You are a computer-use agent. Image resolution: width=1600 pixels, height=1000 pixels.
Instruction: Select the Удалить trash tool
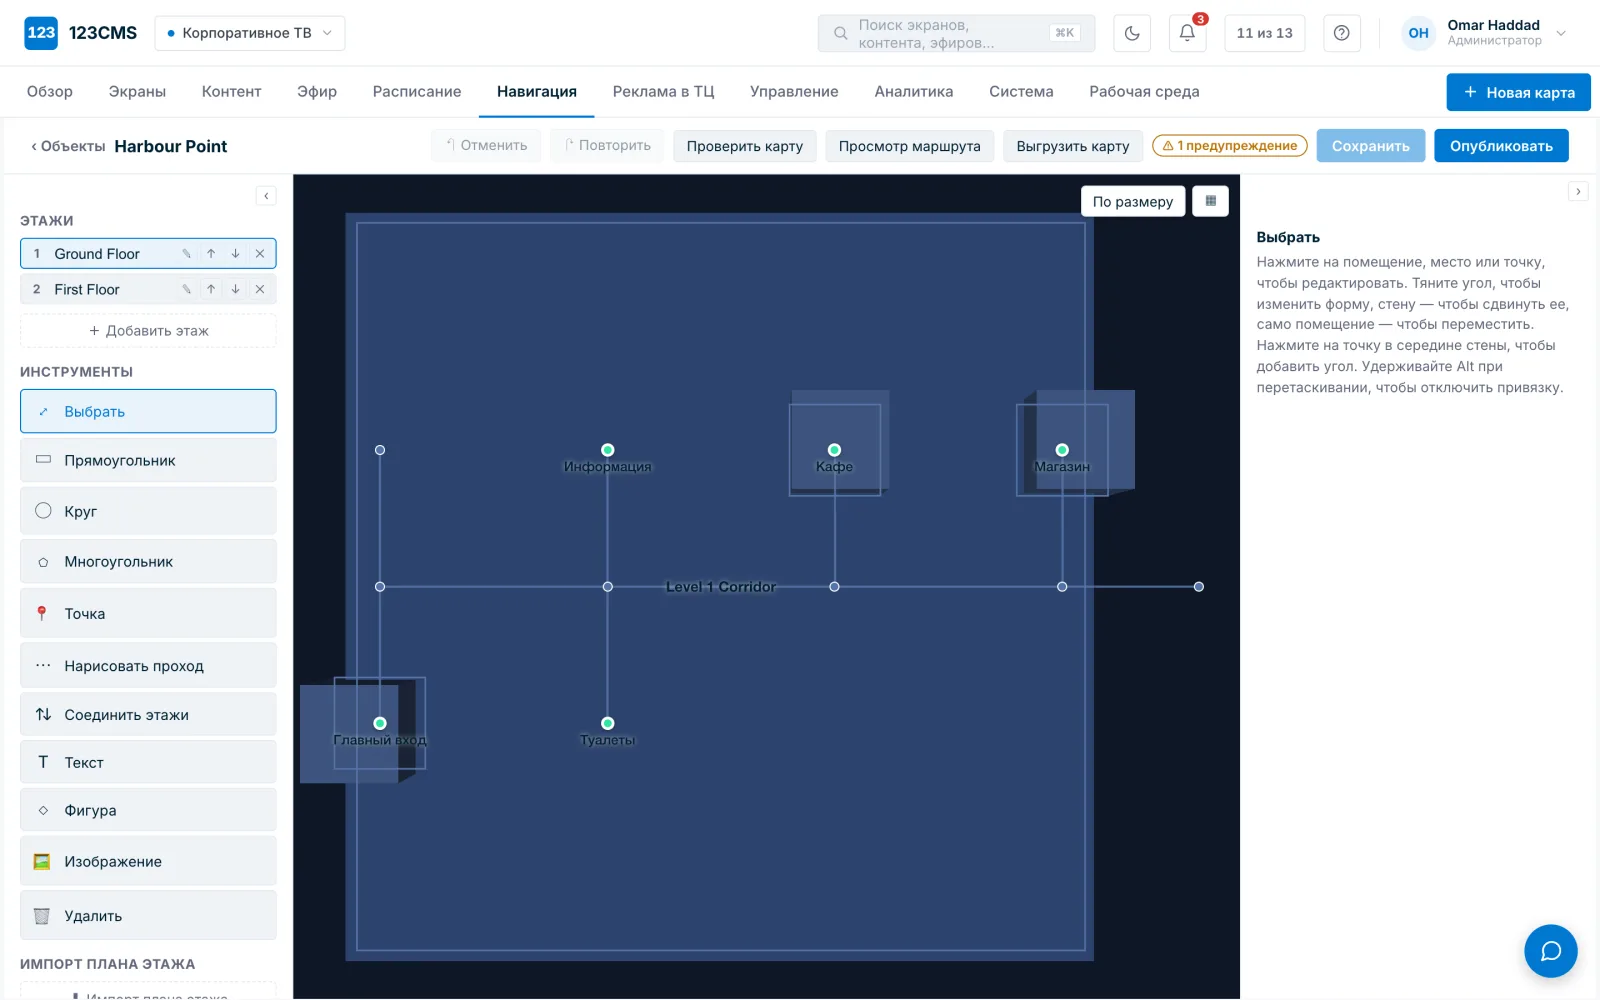[x=148, y=915]
